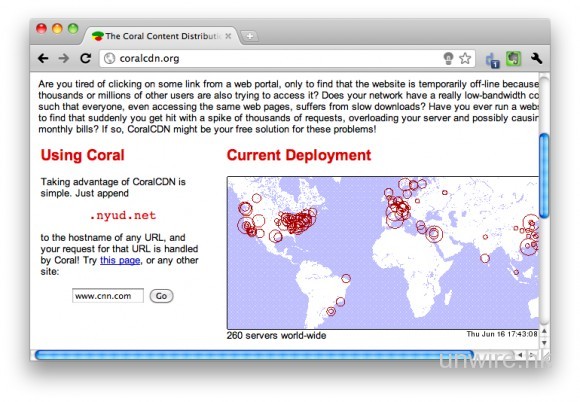Click the coralcdn.org address bar
The height and width of the screenshot is (402, 580).
pyautogui.click(x=287, y=58)
